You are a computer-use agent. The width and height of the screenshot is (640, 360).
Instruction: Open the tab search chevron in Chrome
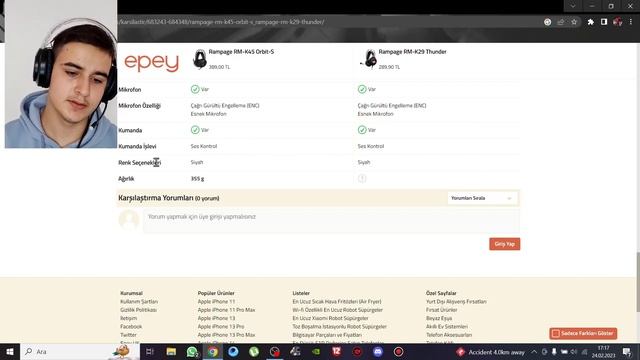pyautogui.click(x=573, y=6)
